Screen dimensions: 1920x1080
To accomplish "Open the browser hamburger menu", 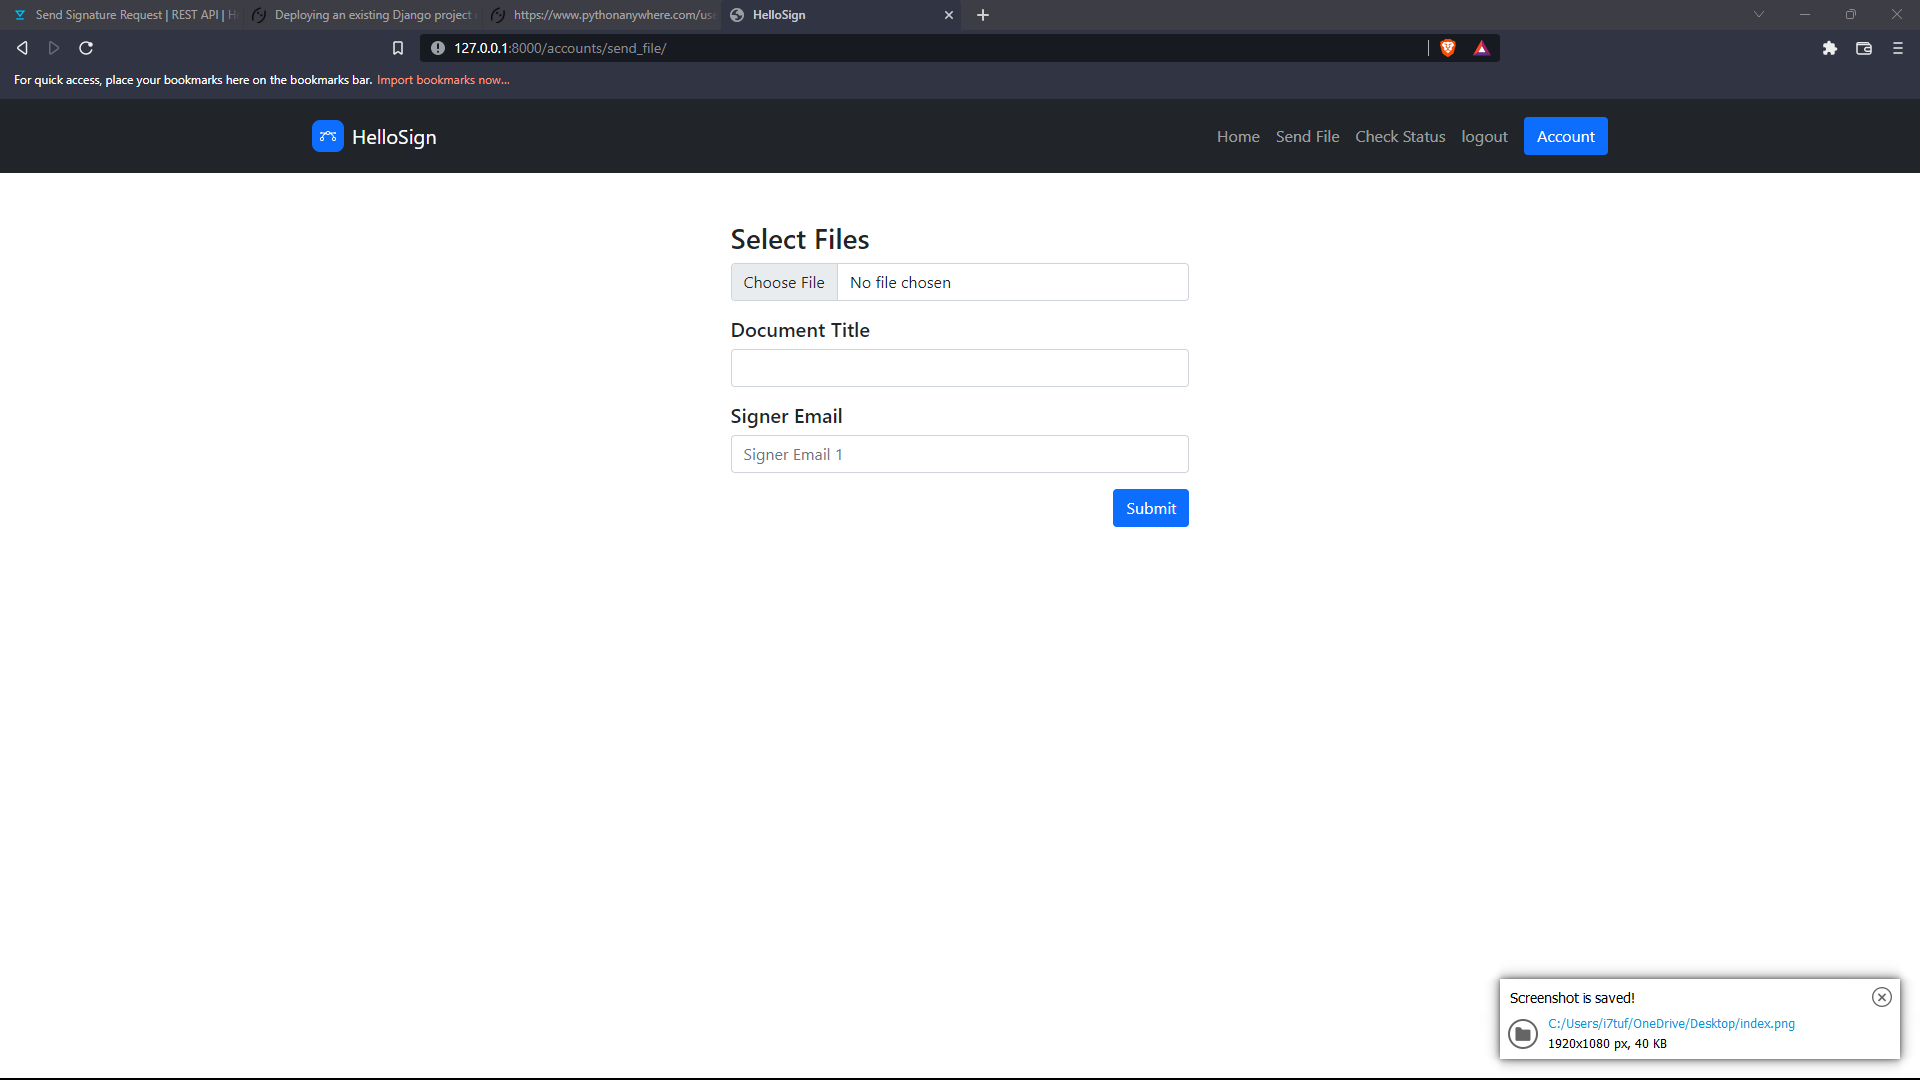I will 1897,48.
